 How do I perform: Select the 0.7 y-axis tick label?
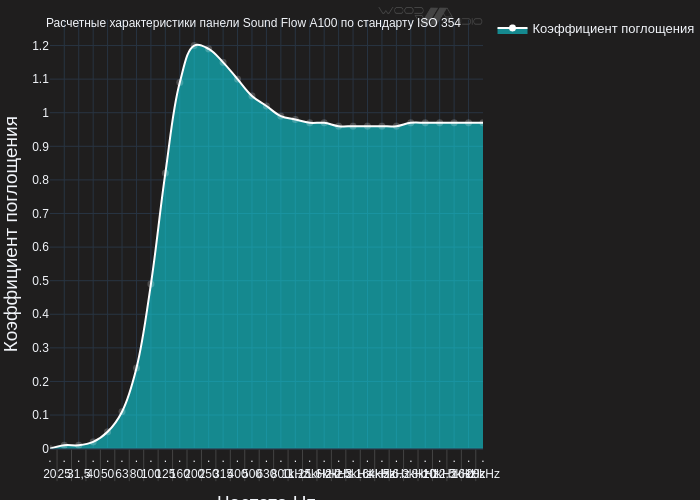40,214
